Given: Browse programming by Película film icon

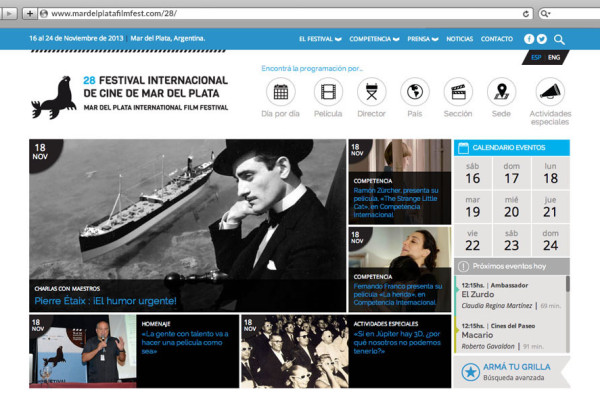Looking at the screenshot, I should [x=328, y=92].
